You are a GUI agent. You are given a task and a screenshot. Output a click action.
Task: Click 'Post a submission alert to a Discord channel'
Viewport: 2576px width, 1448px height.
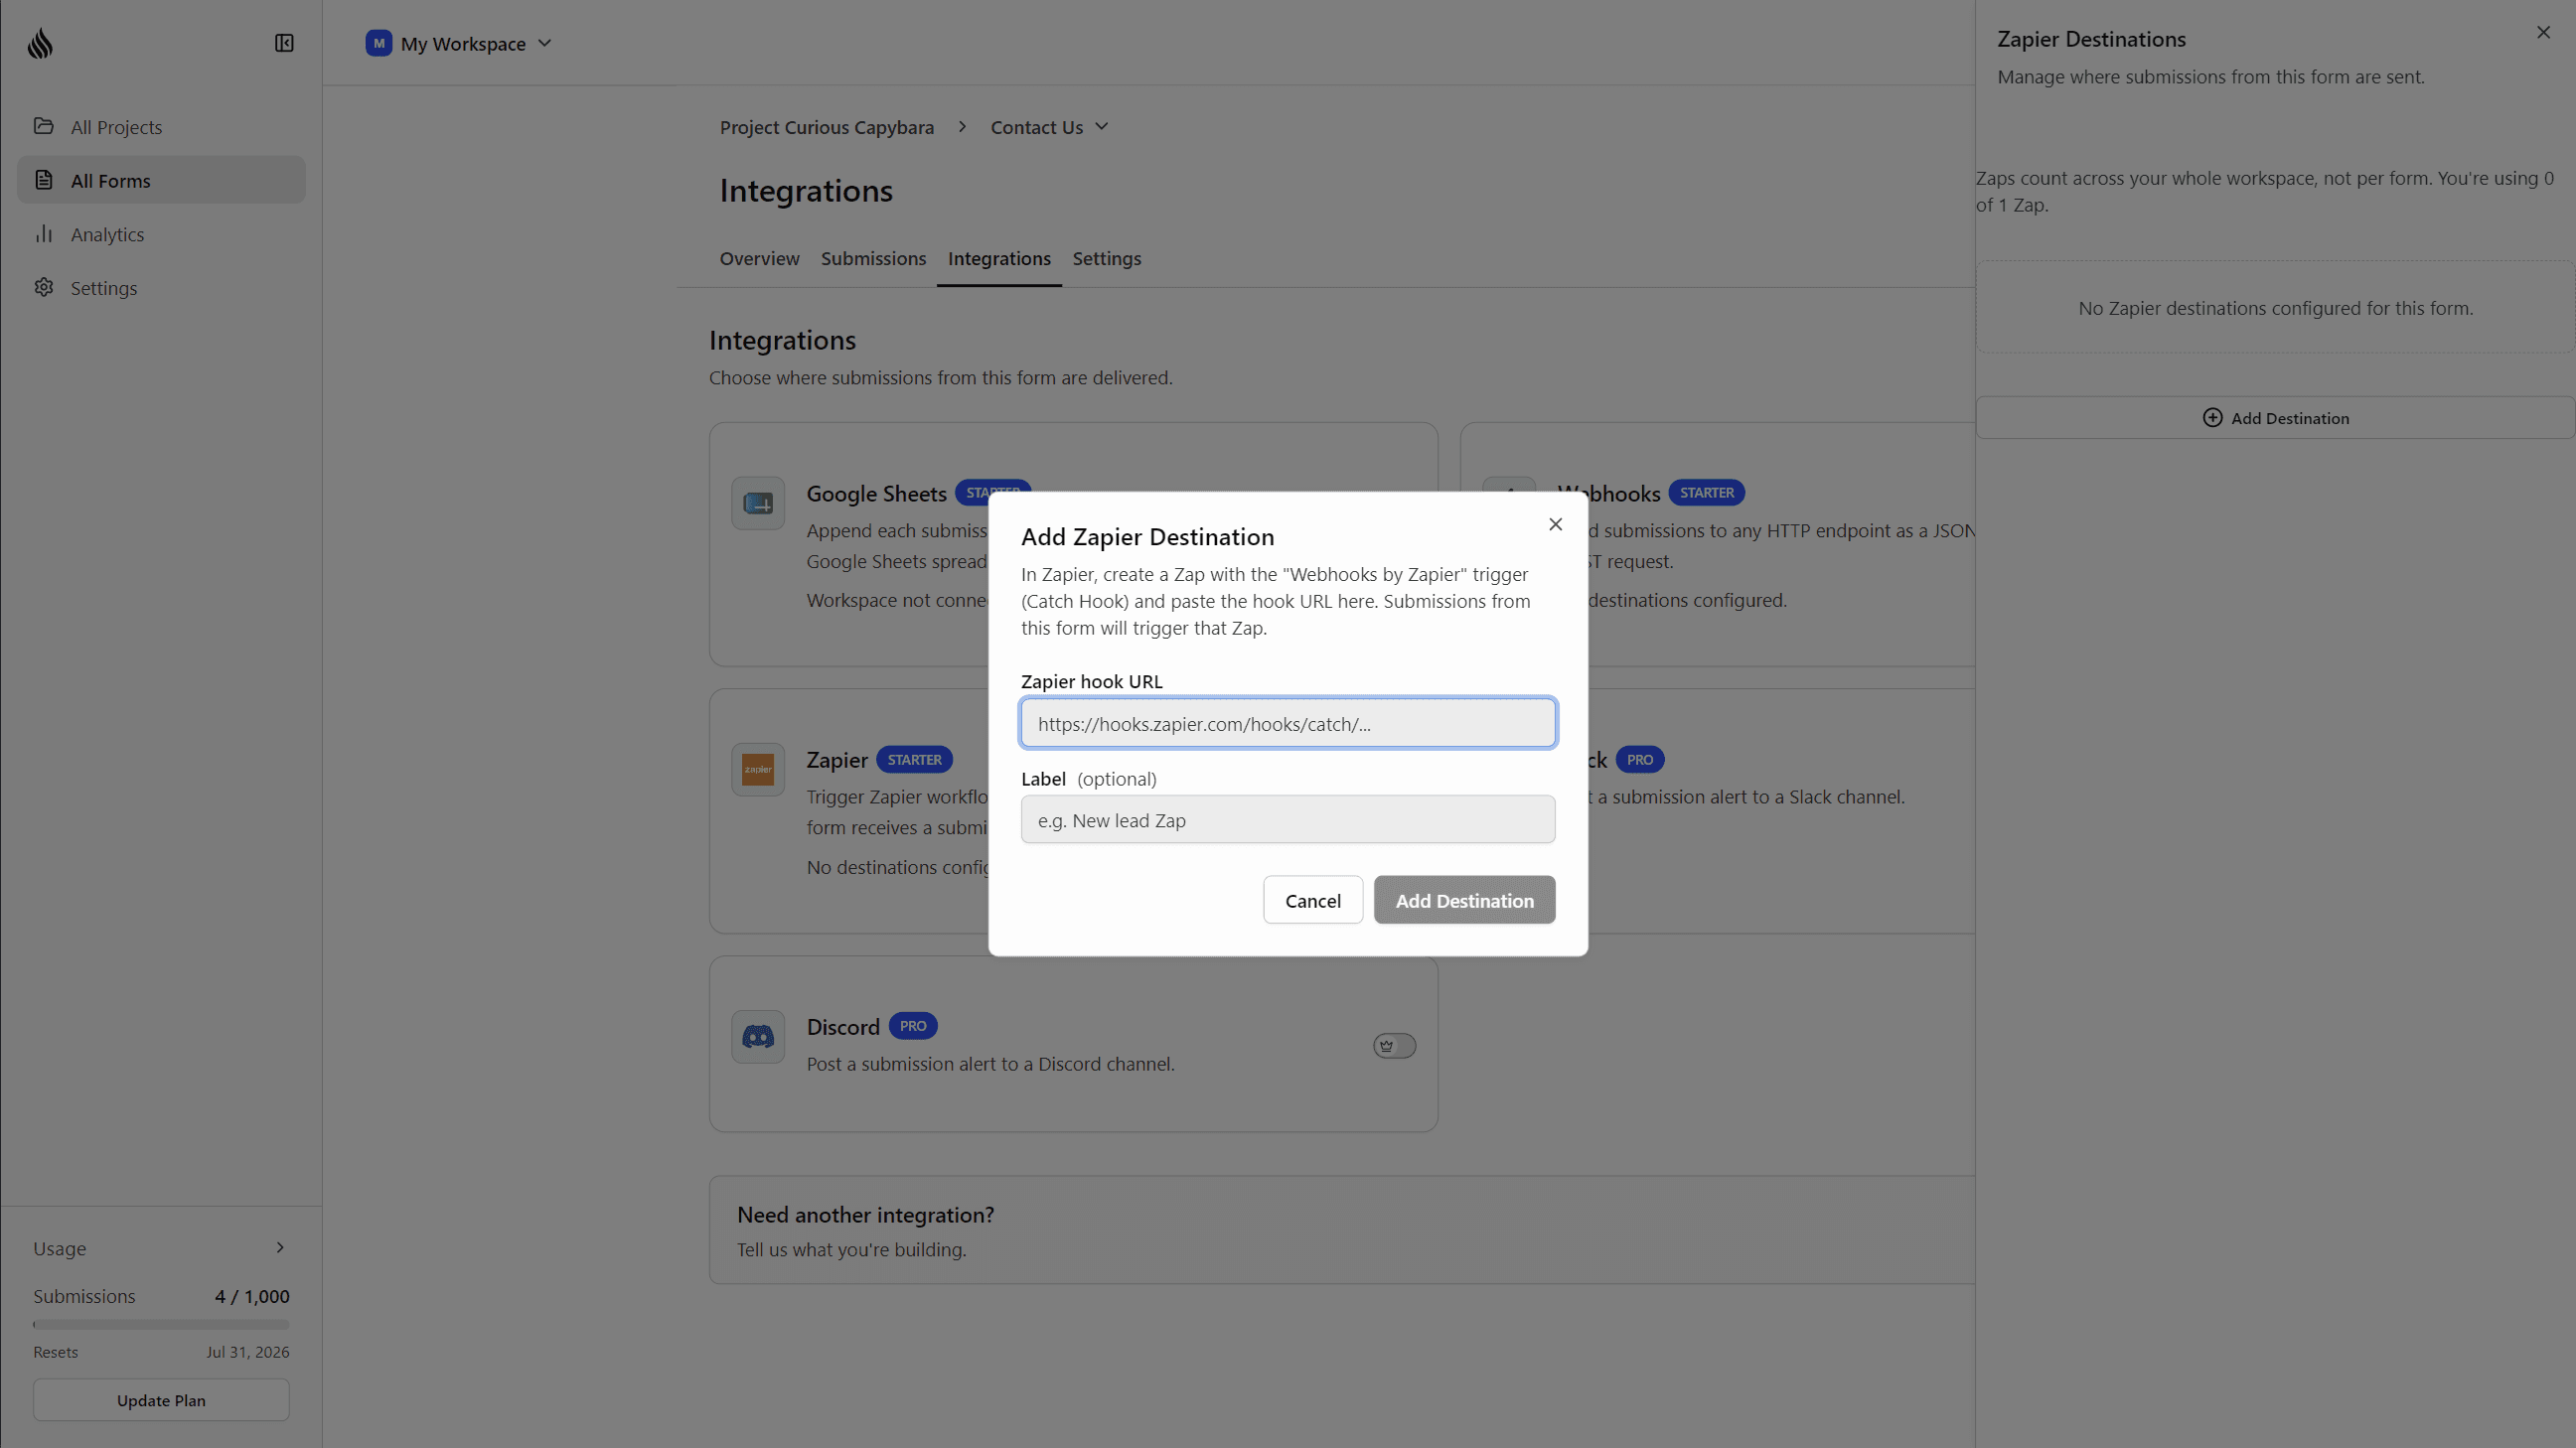[990, 1064]
